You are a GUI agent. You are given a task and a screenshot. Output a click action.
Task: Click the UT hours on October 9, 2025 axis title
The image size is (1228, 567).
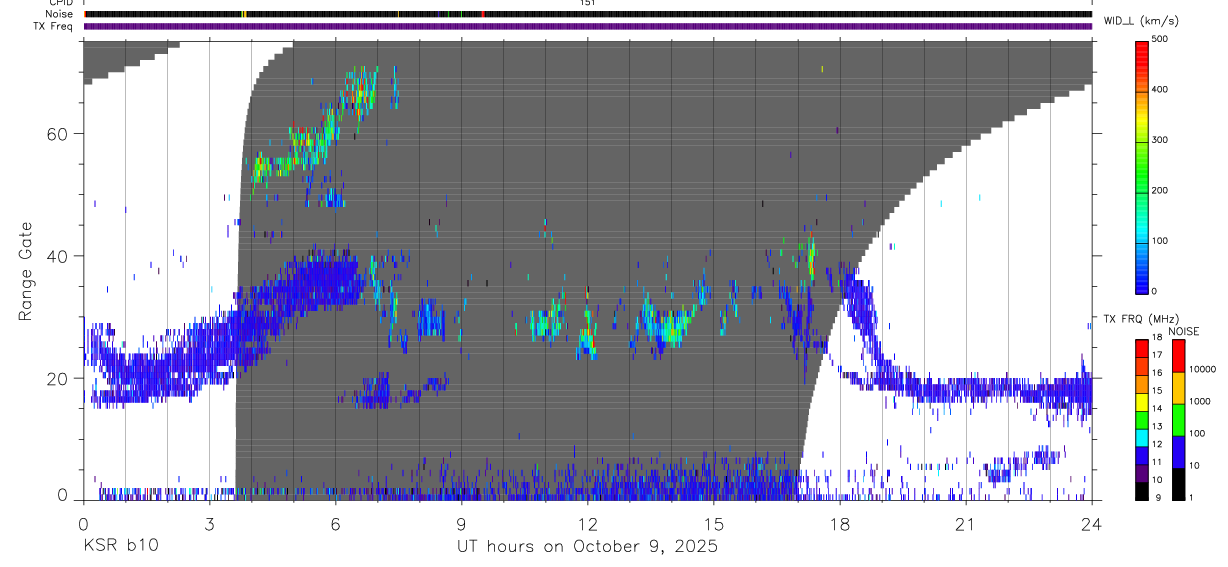point(588,546)
